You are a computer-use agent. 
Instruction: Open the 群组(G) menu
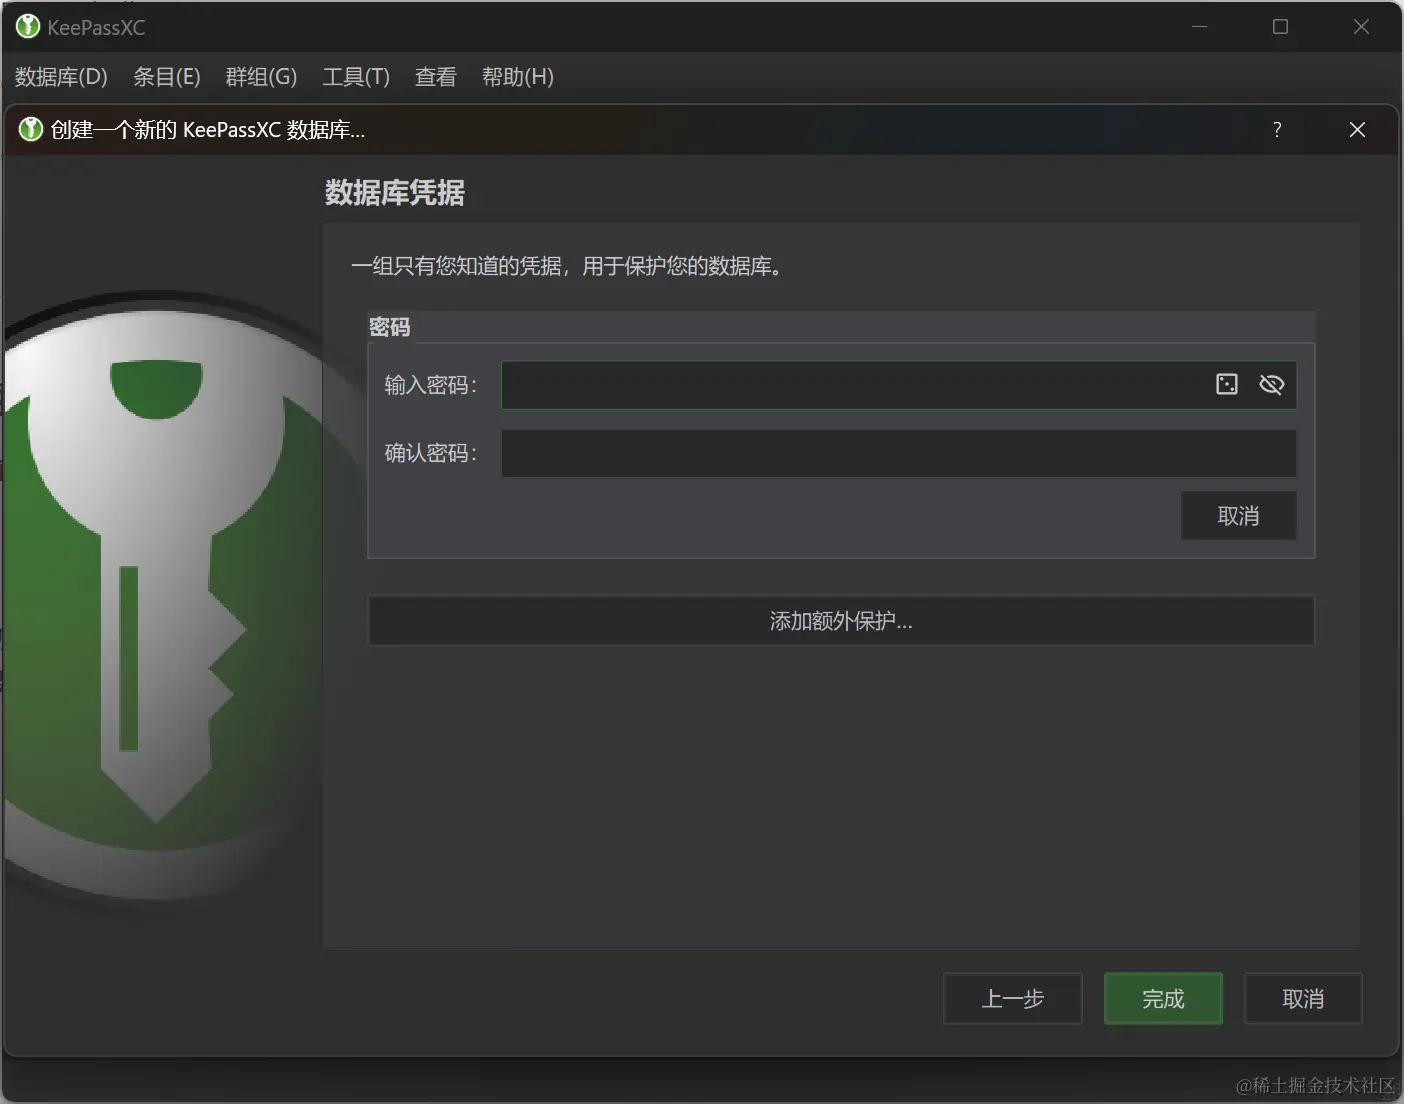(261, 77)
